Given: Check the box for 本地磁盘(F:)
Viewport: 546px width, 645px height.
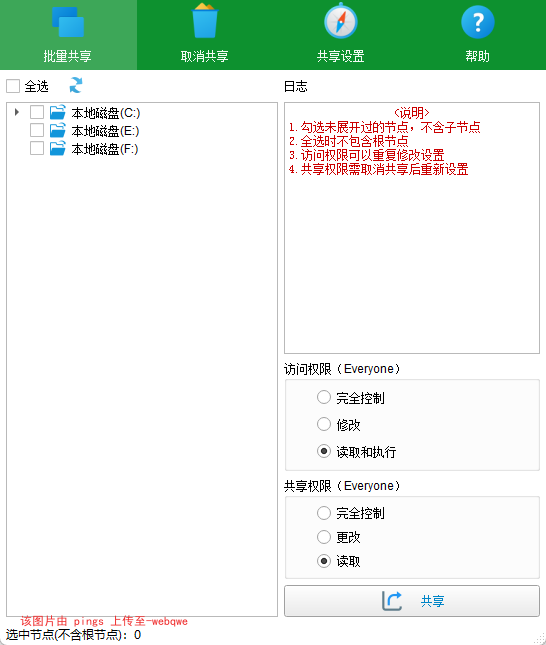Looking at the screenshot, I should click(37, 148).
